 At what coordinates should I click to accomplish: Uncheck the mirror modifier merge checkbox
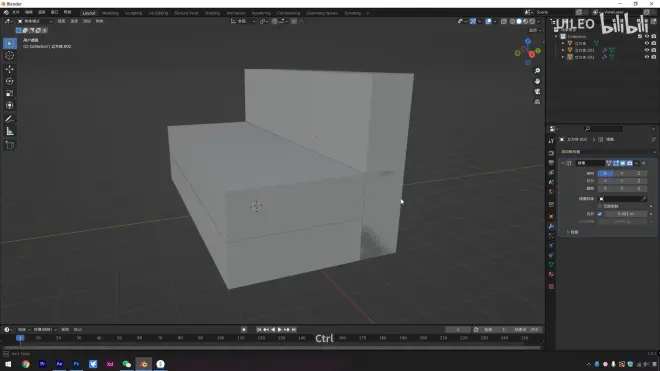click(x=600, y=214)
